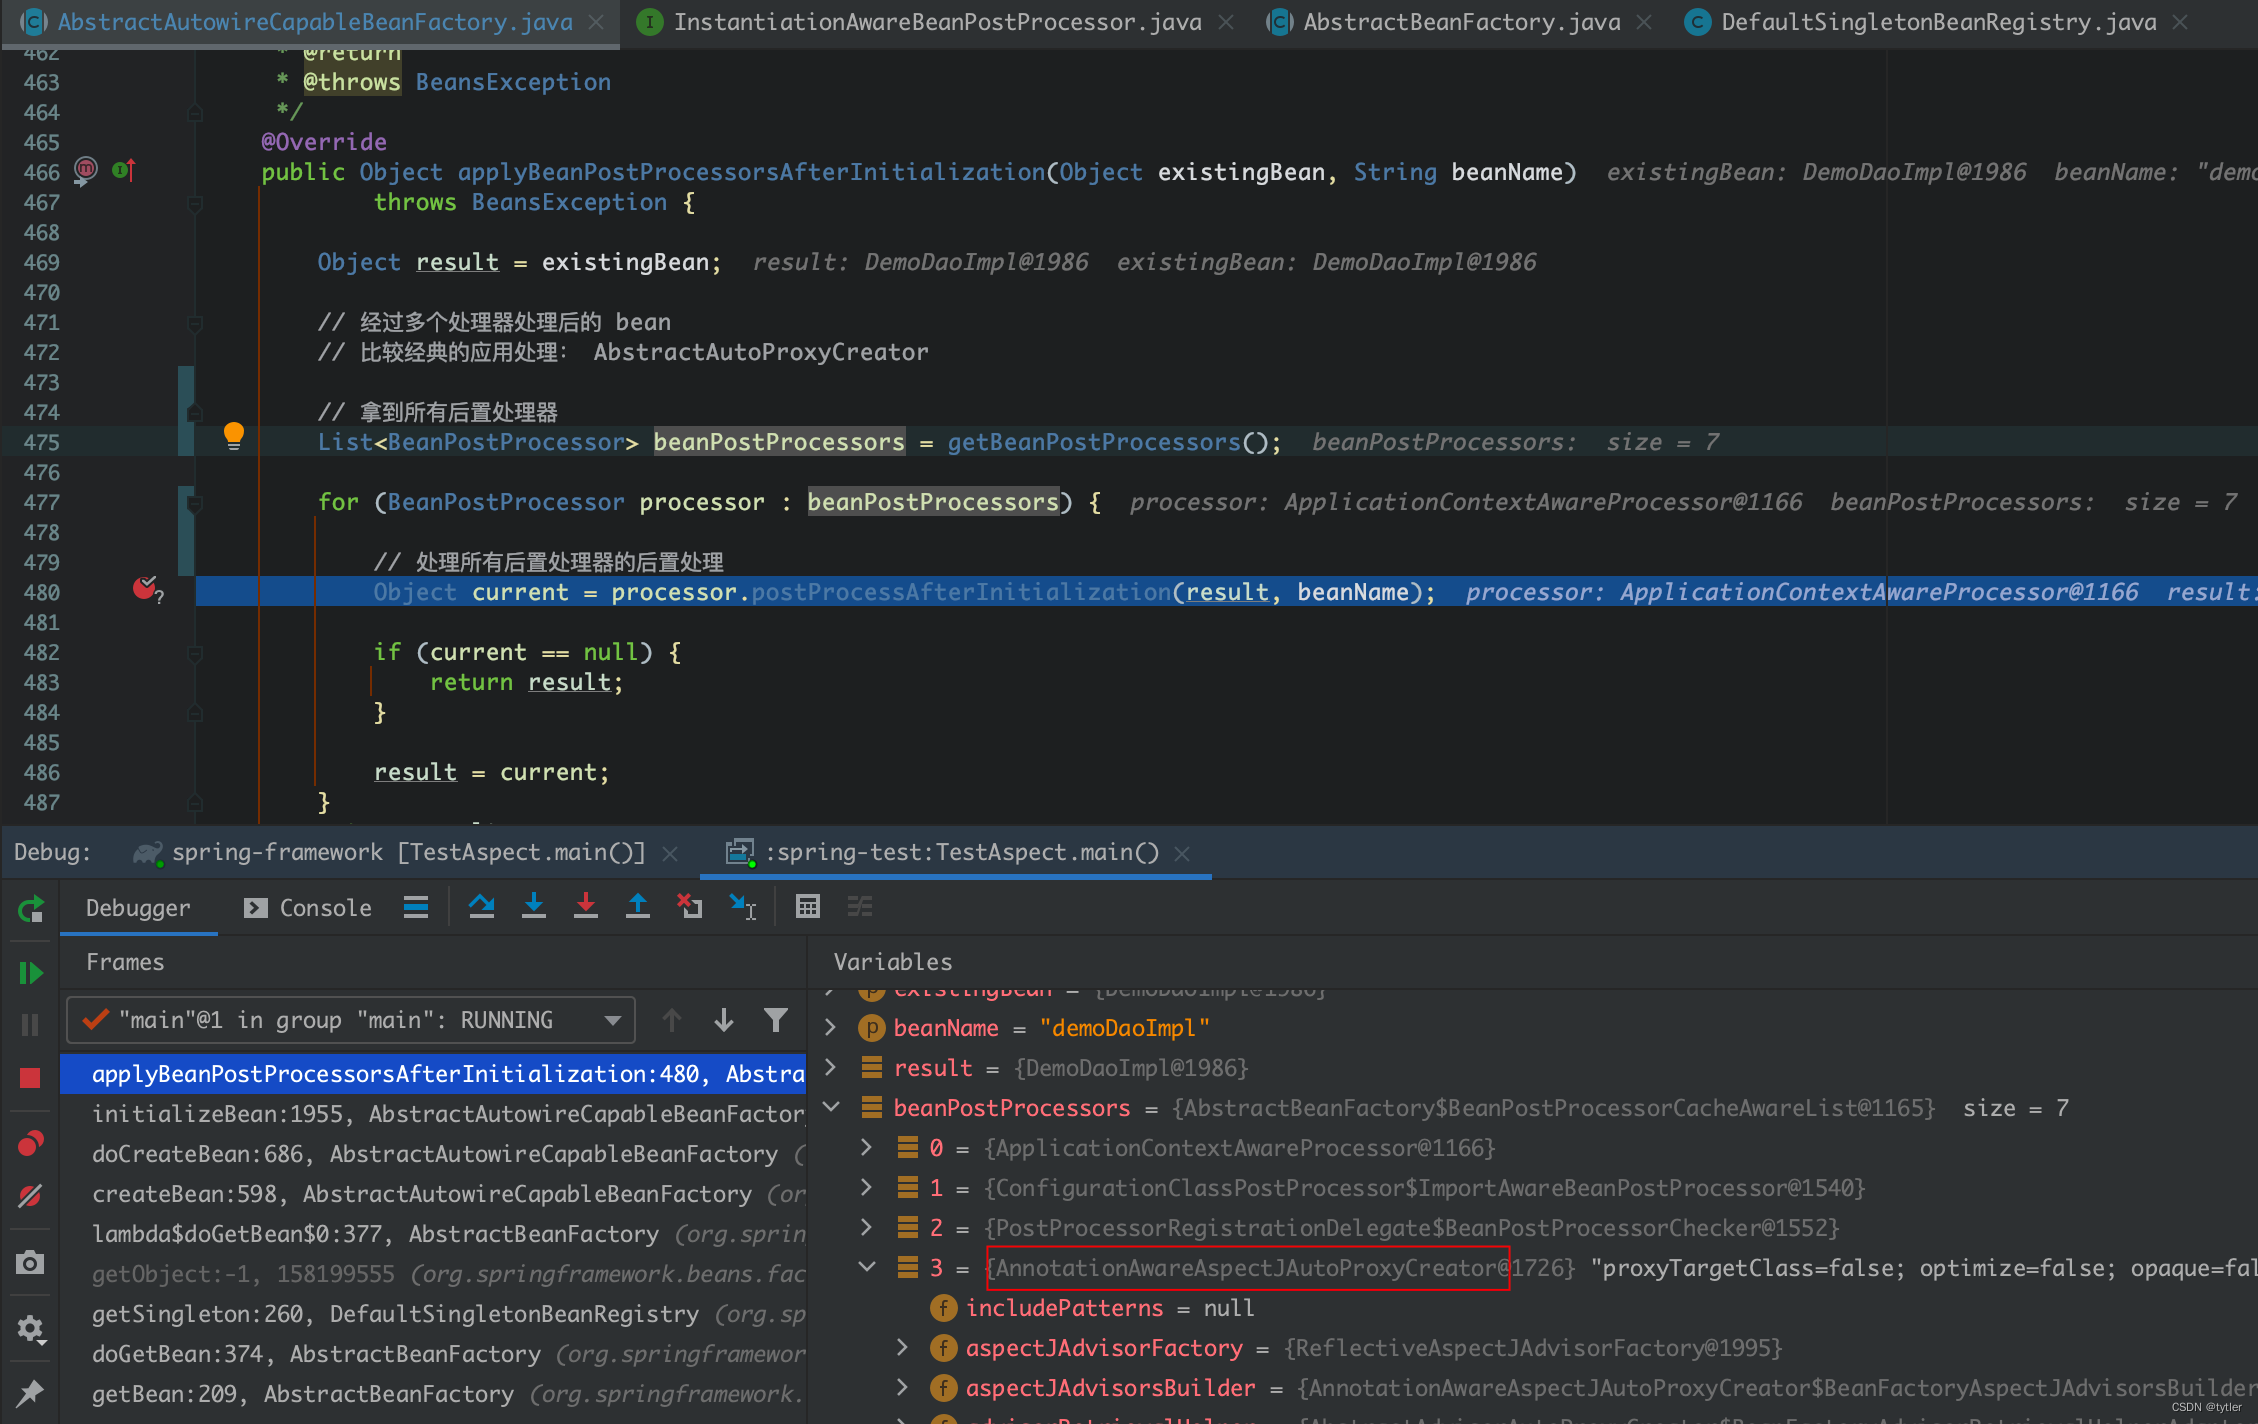Image resolution: width=2258 pixels, height=1424 pixels.
Task: Open the View Breakpoints dialog
Action: point(30,1143)
